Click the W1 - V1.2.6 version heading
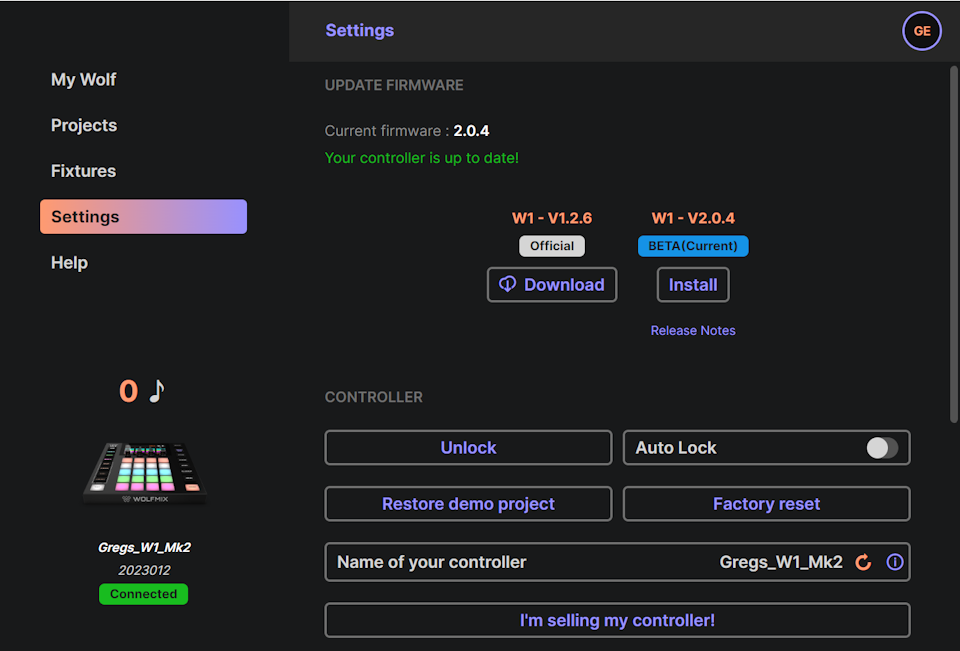960x651 pixels. 552,218
